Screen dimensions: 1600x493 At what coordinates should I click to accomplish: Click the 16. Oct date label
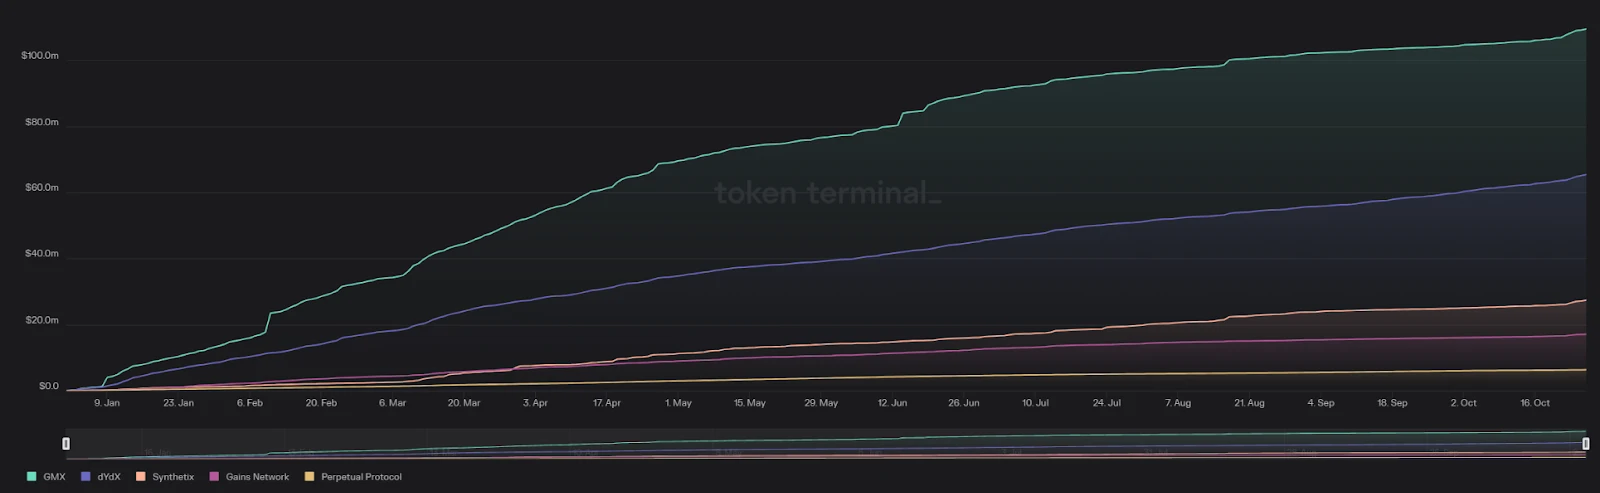tap(1535, 403)
